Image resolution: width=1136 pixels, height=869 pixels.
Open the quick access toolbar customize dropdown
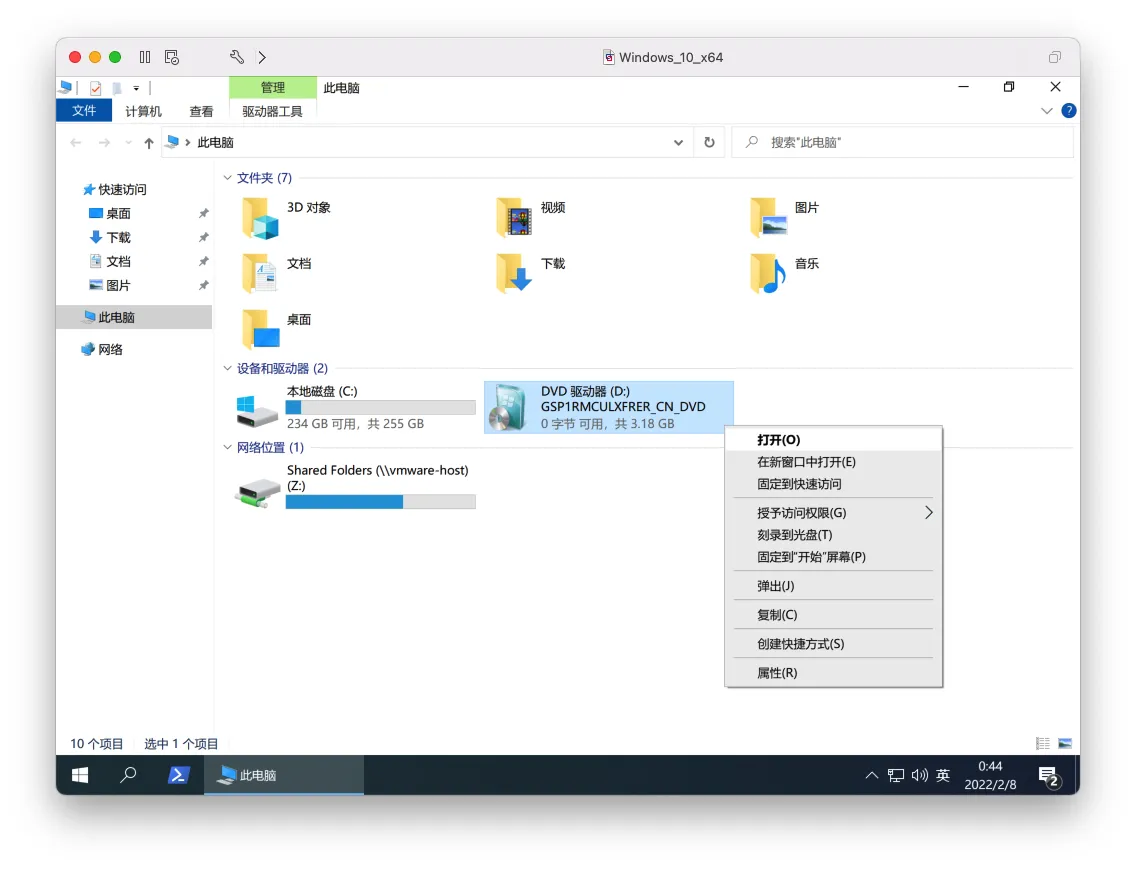(136, 88)
